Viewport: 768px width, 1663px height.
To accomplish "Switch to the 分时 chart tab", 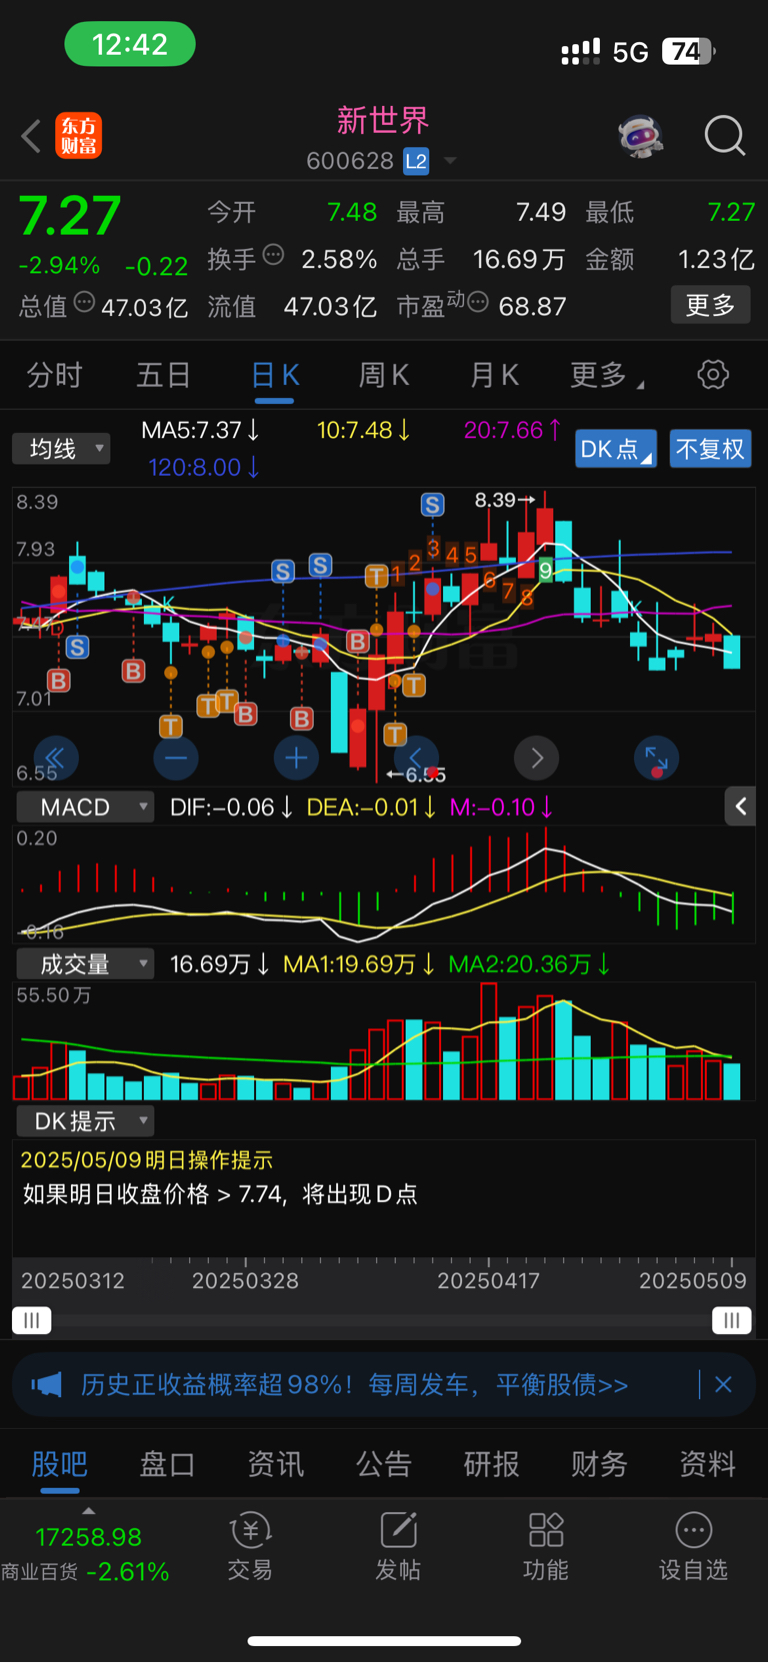I will coord(54,375).
